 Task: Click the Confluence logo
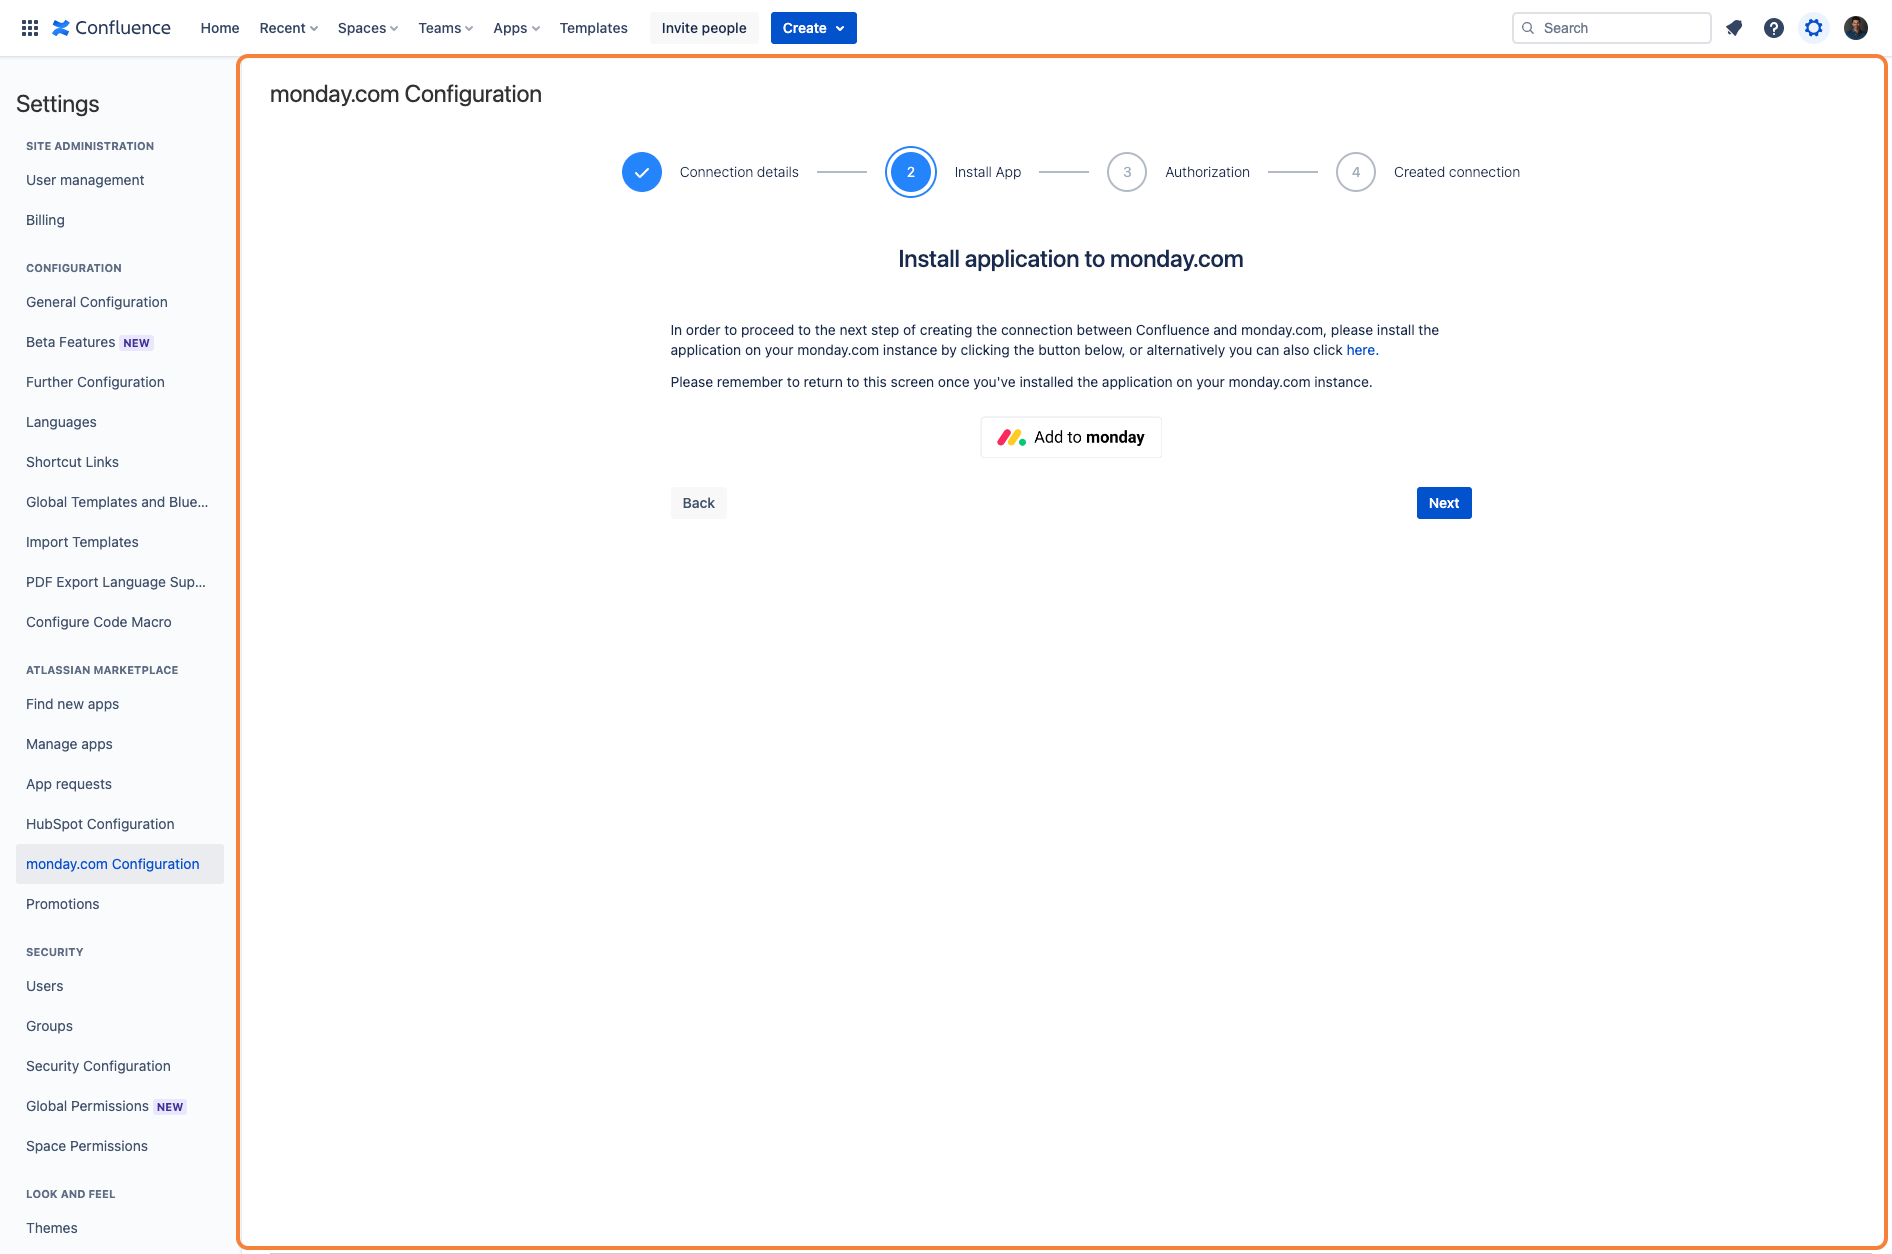coord(111,28)
